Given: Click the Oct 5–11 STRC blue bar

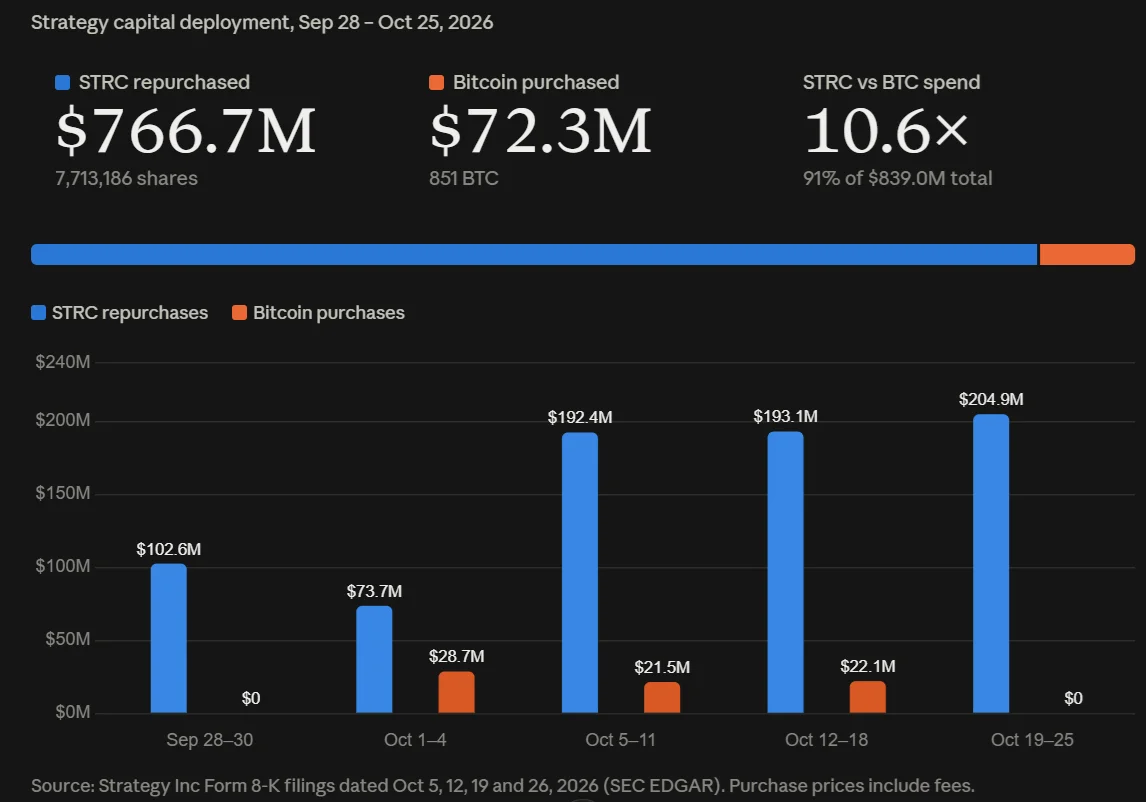Looking at the screenshot, I should pyautogui.click(x=580, y=572).
